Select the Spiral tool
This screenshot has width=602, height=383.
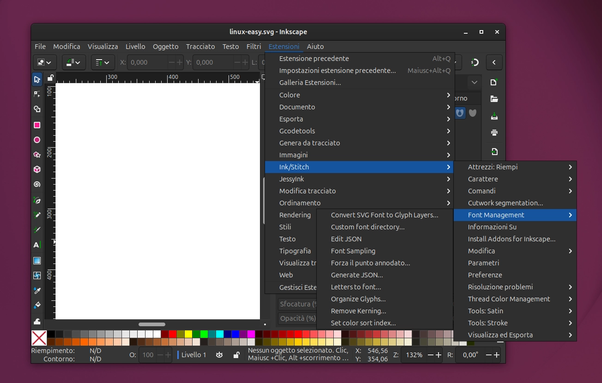coord(37,184)
